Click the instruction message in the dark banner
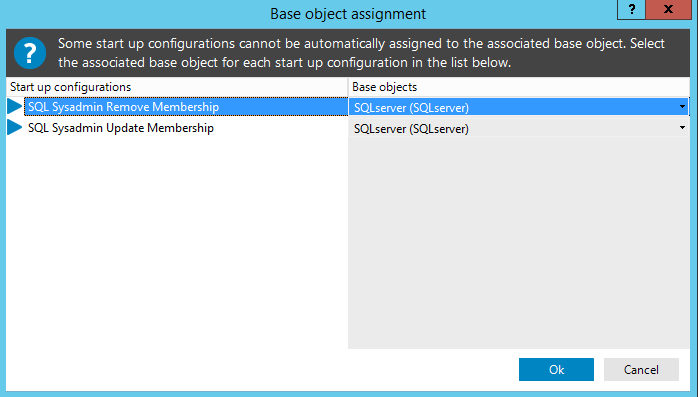Screen dimensions: 700x397 [361, 53]
